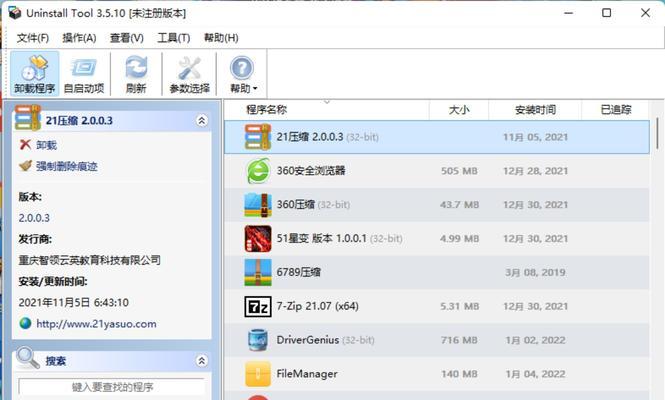665x400 pixels.
Task: Collapse the 21压缩 2.0.0.3 details panel
Action: coord(202,121)
